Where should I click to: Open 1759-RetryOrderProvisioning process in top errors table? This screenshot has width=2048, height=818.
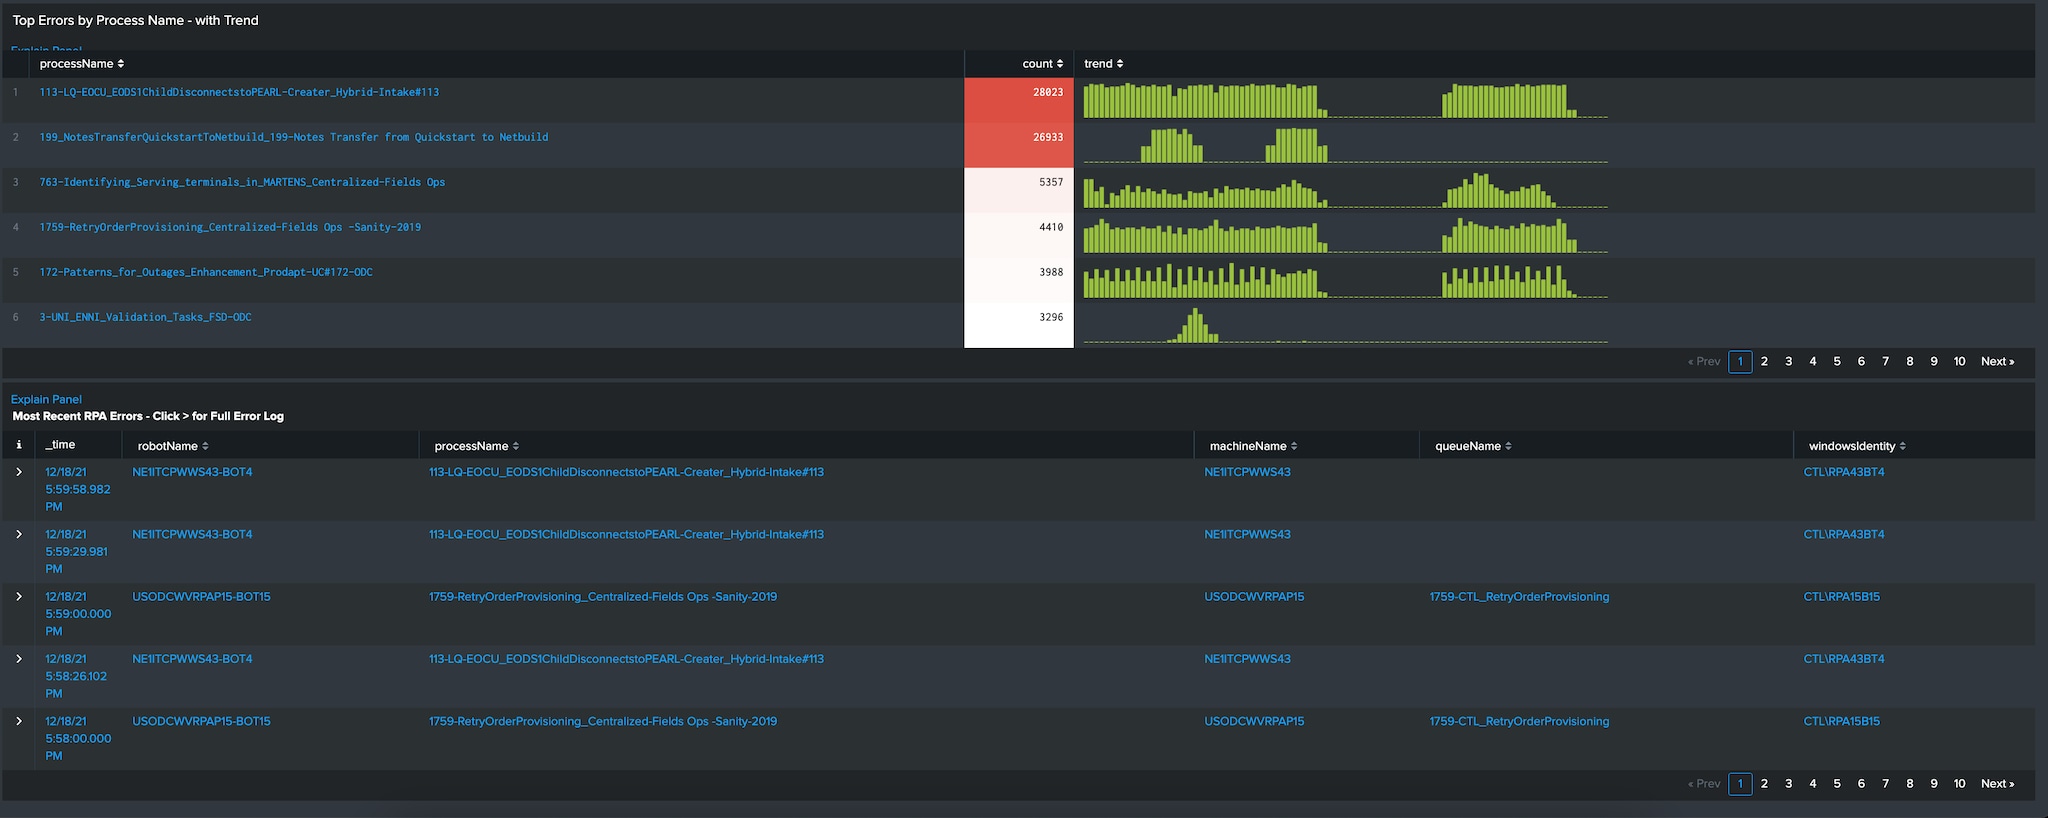tap(230, 227)
